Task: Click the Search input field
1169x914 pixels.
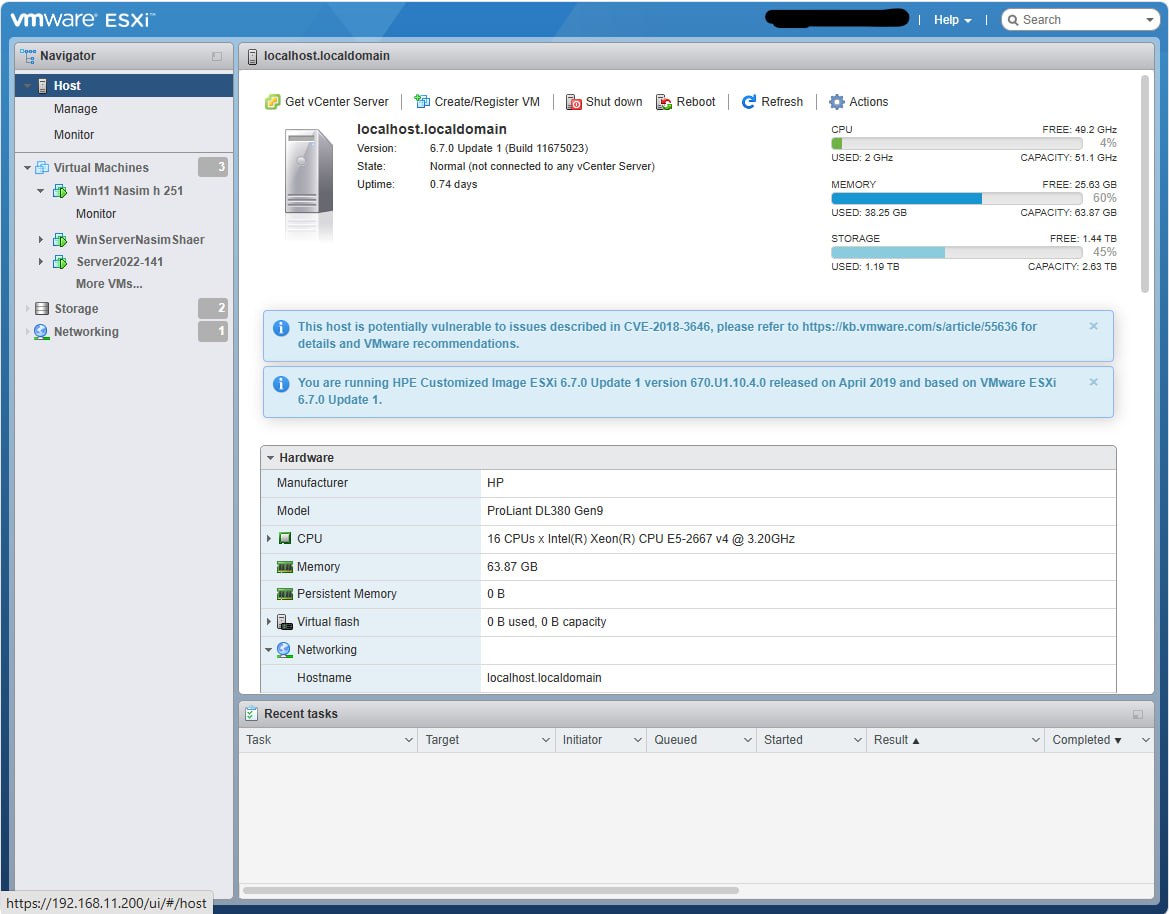Action: point(1080,20)
